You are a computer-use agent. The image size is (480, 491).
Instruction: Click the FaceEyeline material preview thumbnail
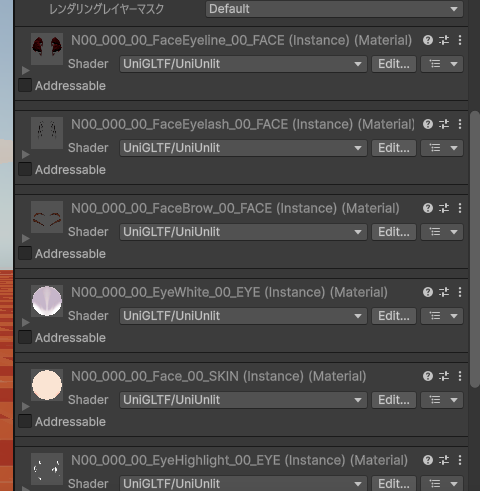click(47, 49)
